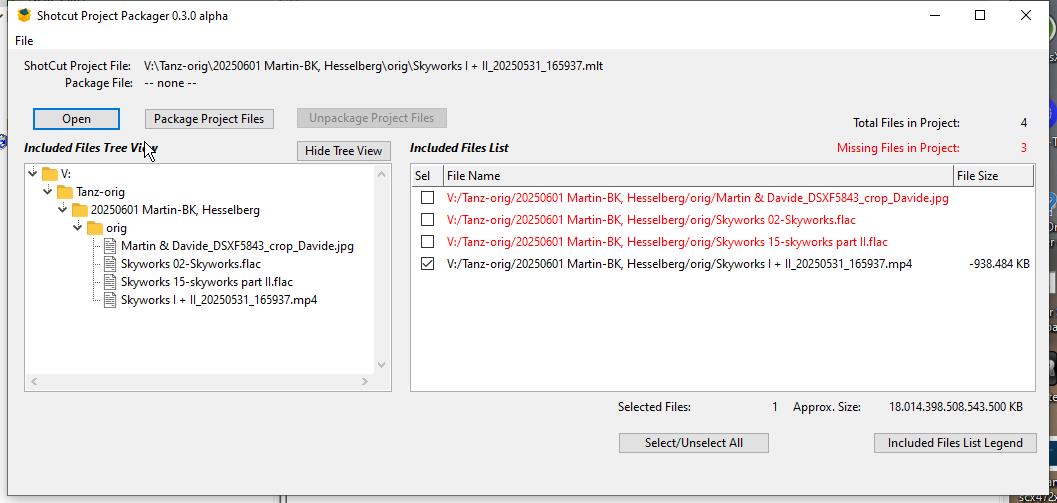Click red list path ending Martin & Davide_DSXF5843_crop_Davide.jpg

698,198
